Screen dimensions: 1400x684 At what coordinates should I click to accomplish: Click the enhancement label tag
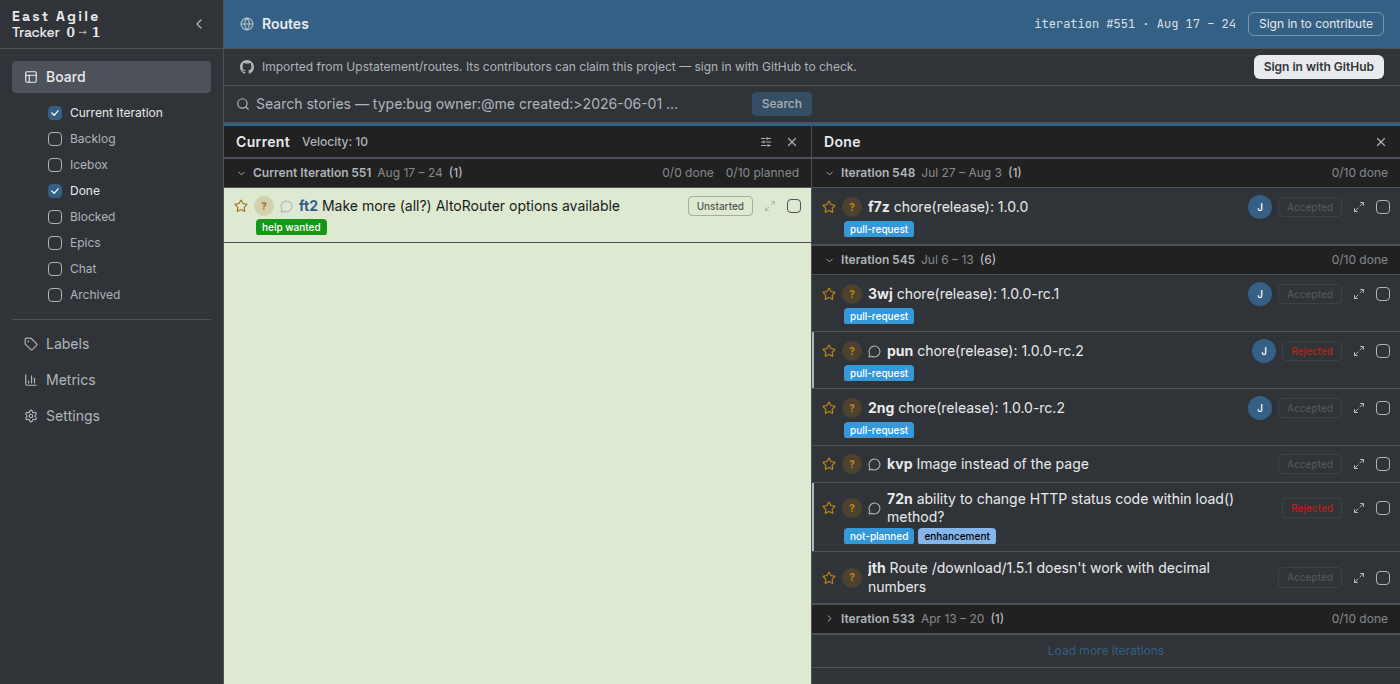tap(957, 536)
